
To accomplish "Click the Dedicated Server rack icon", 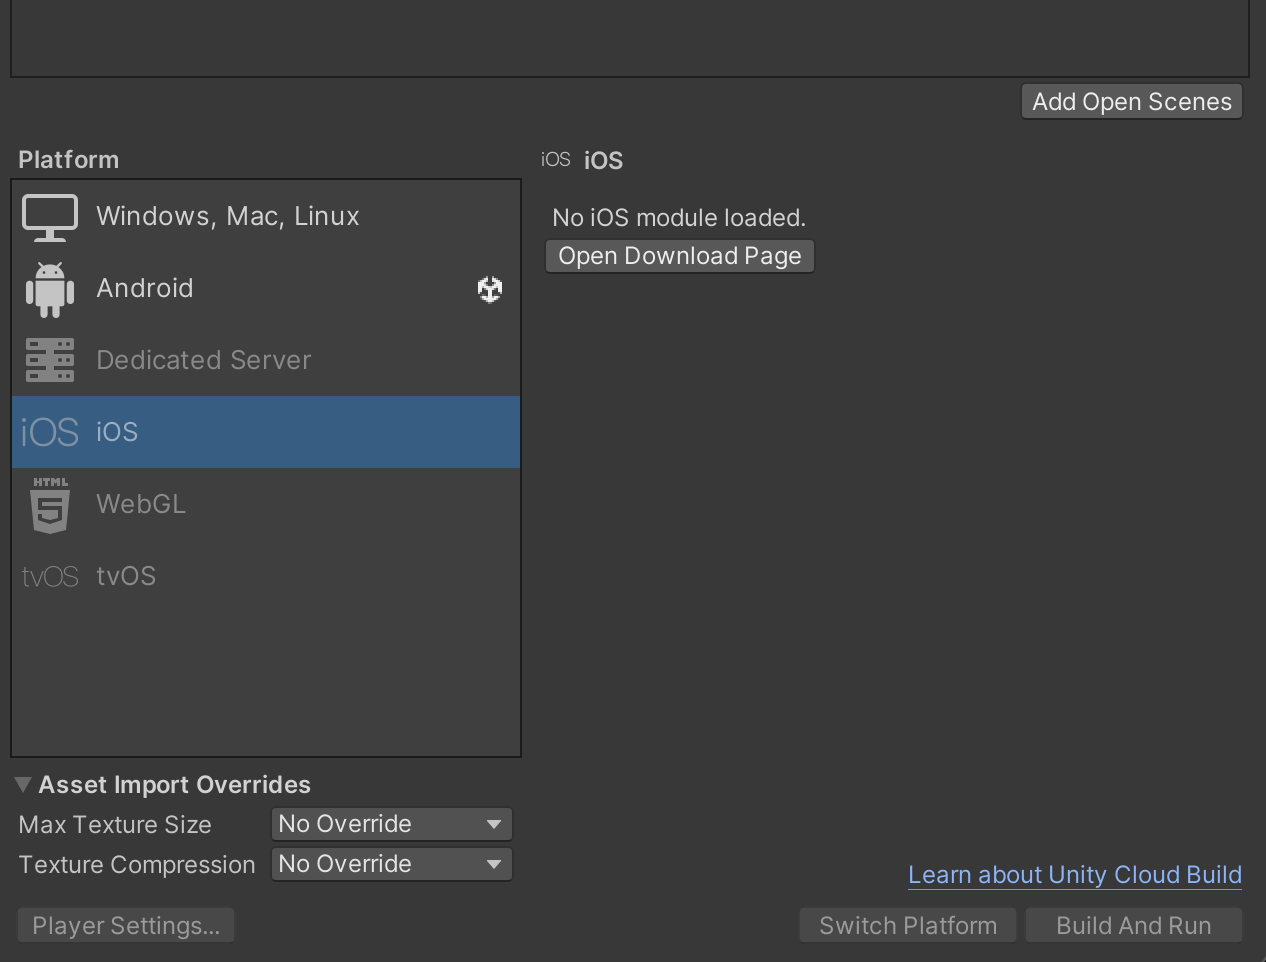I will click(x=50, y=360).
